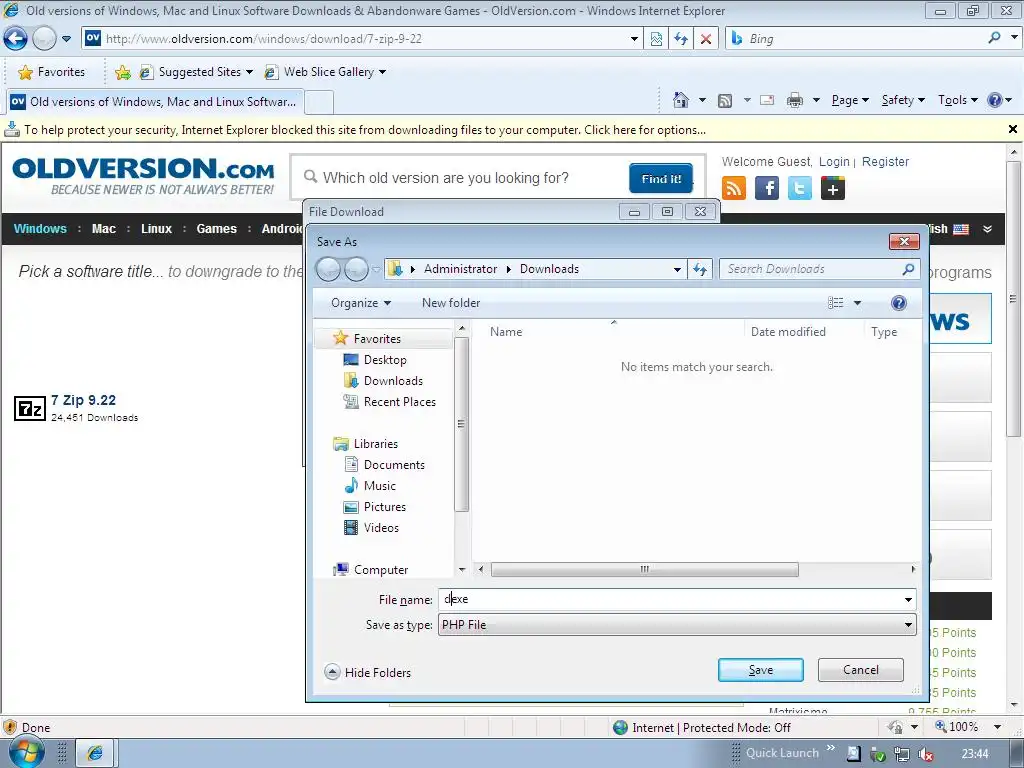Click the 7z logo icon next to 7 Zip 9.22
1024x768 pixels.
pyautogui.click(x=30, y=408)
